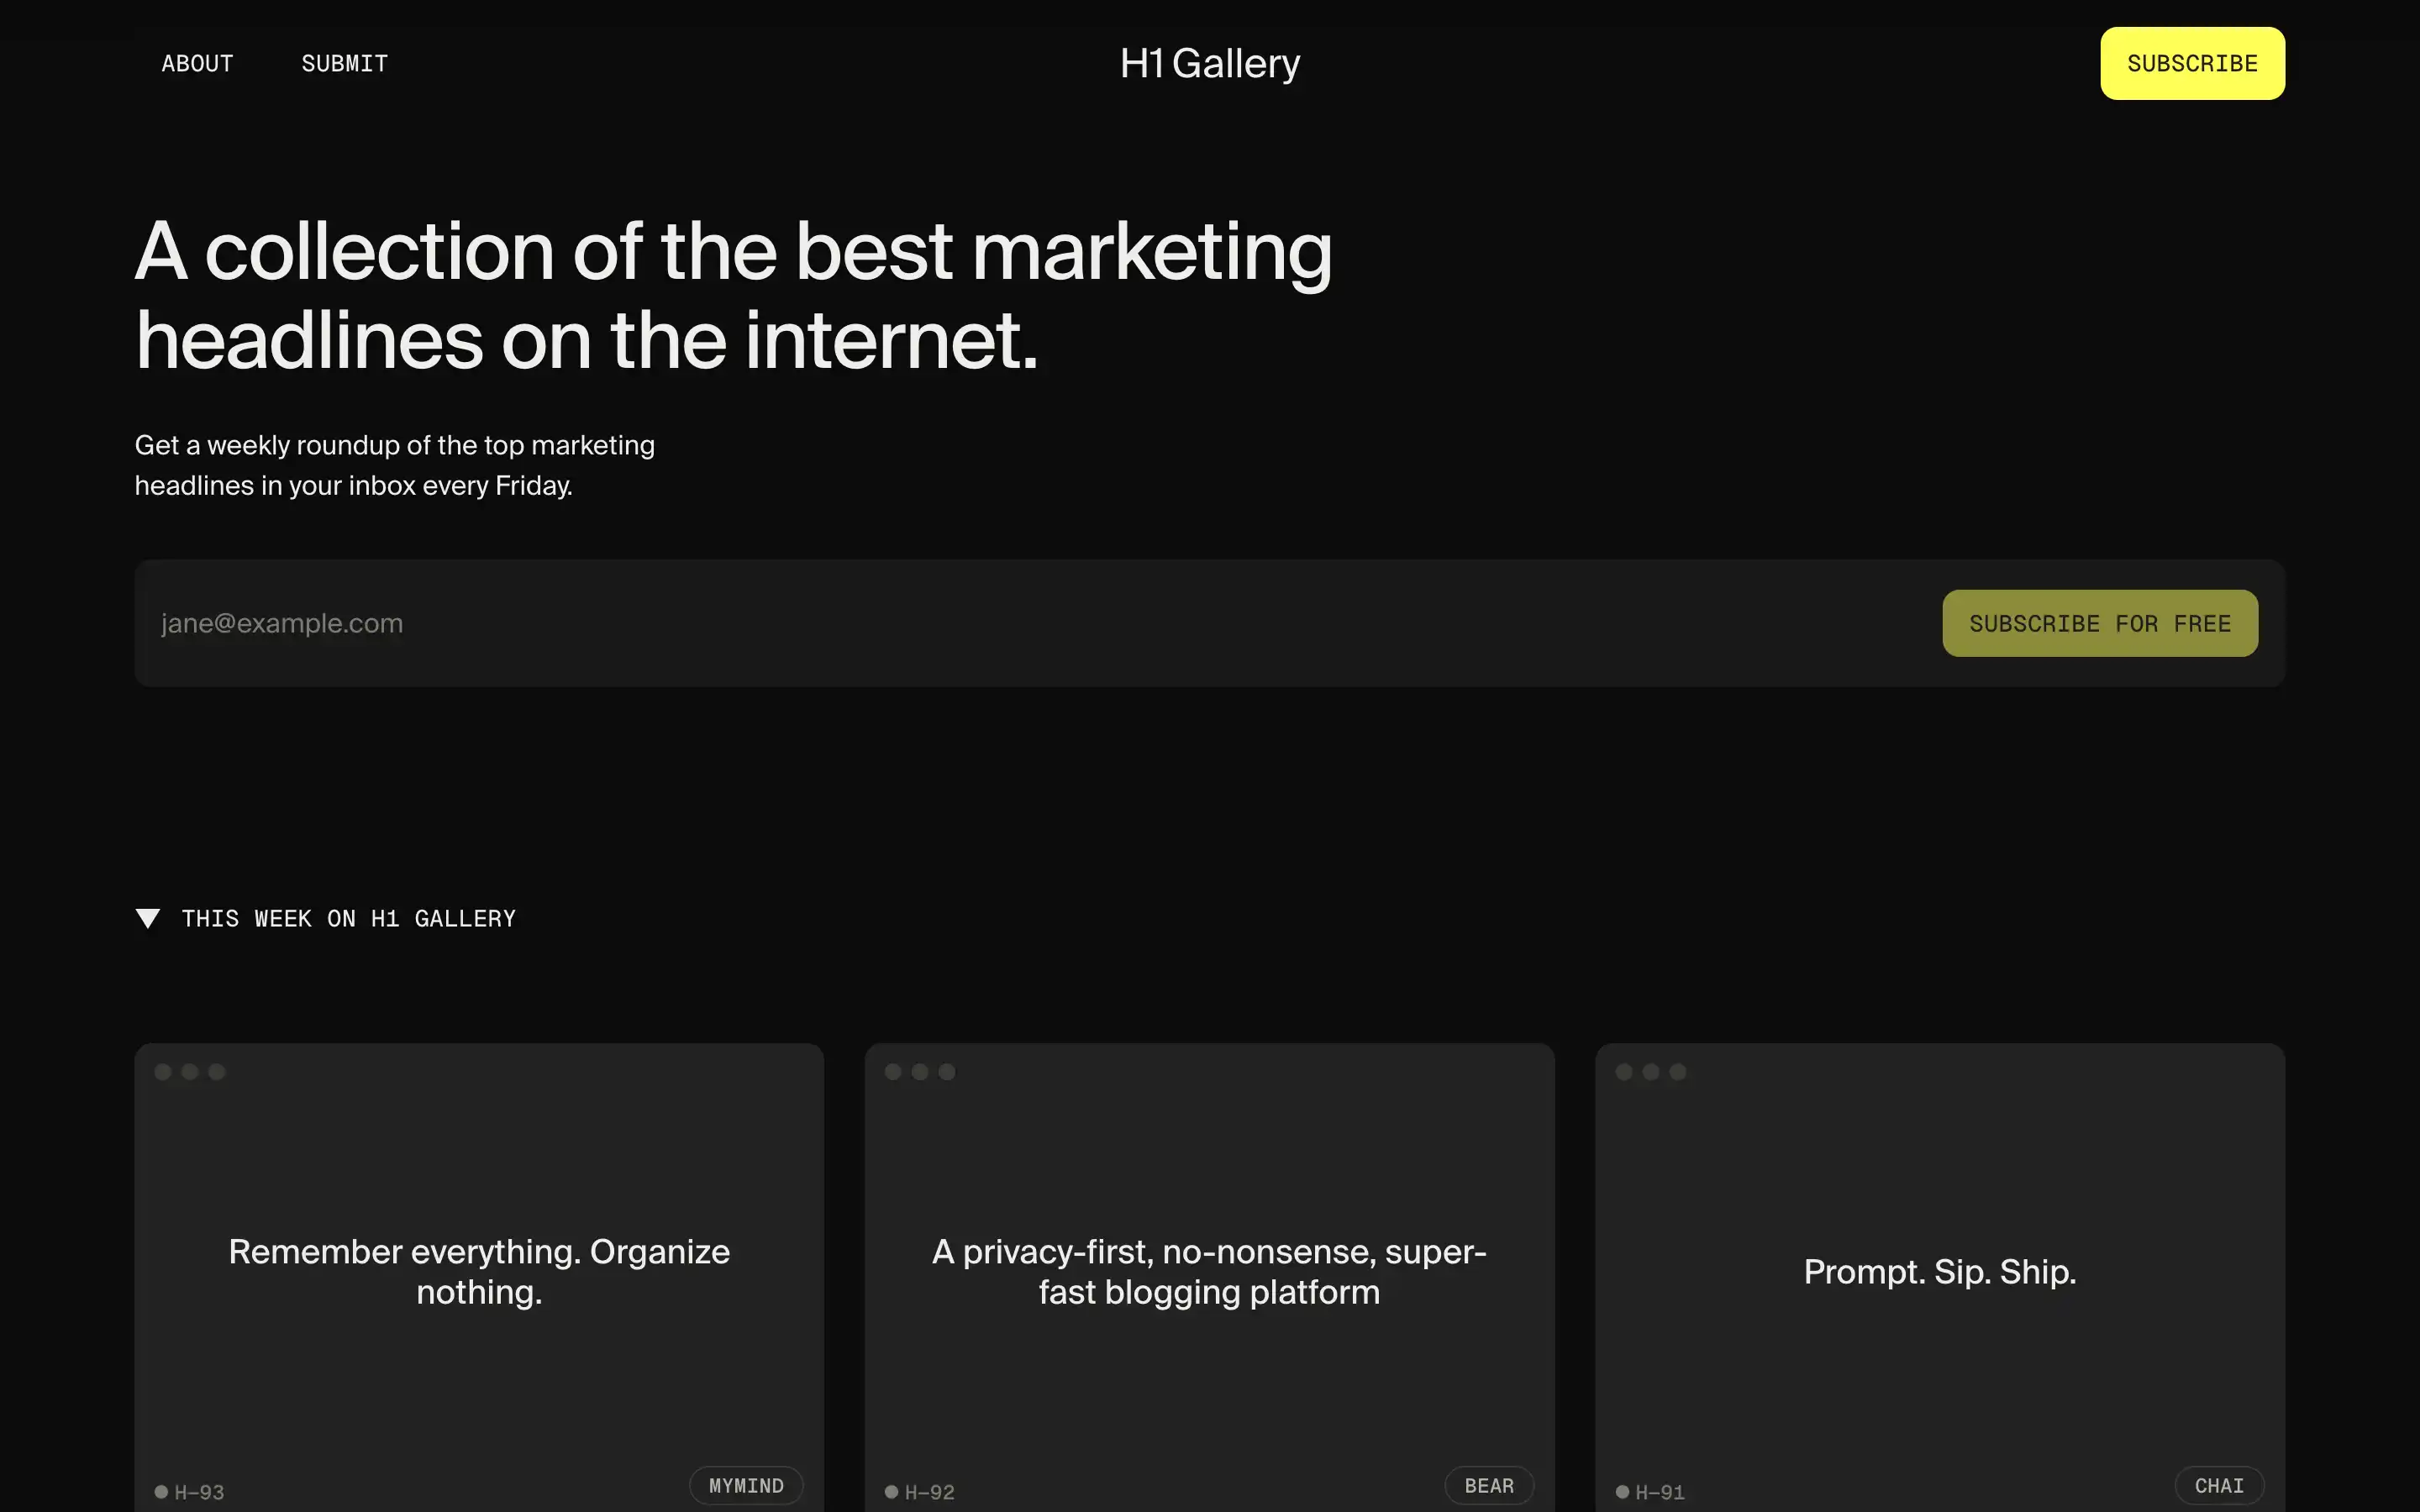Click the status dot beside H-92
The width and height of the screenshot is (2420, 1512).
pos(891,1492)
